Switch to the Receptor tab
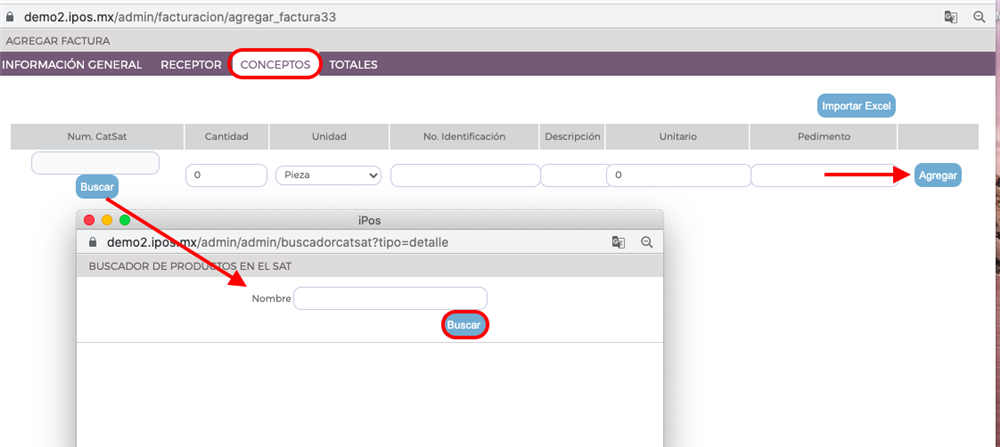 (191, 64)
